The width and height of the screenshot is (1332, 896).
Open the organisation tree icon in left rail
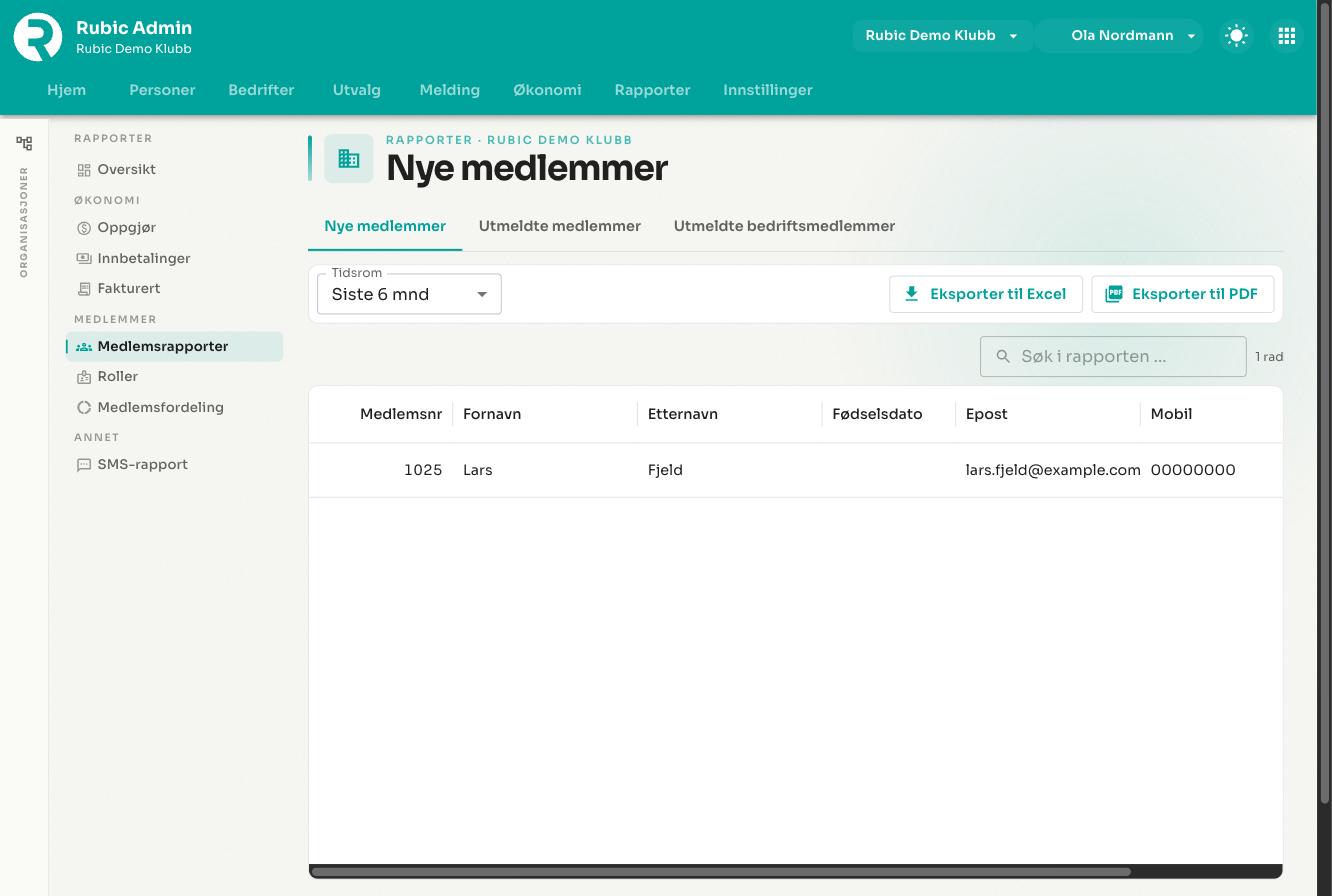point(24,143)
